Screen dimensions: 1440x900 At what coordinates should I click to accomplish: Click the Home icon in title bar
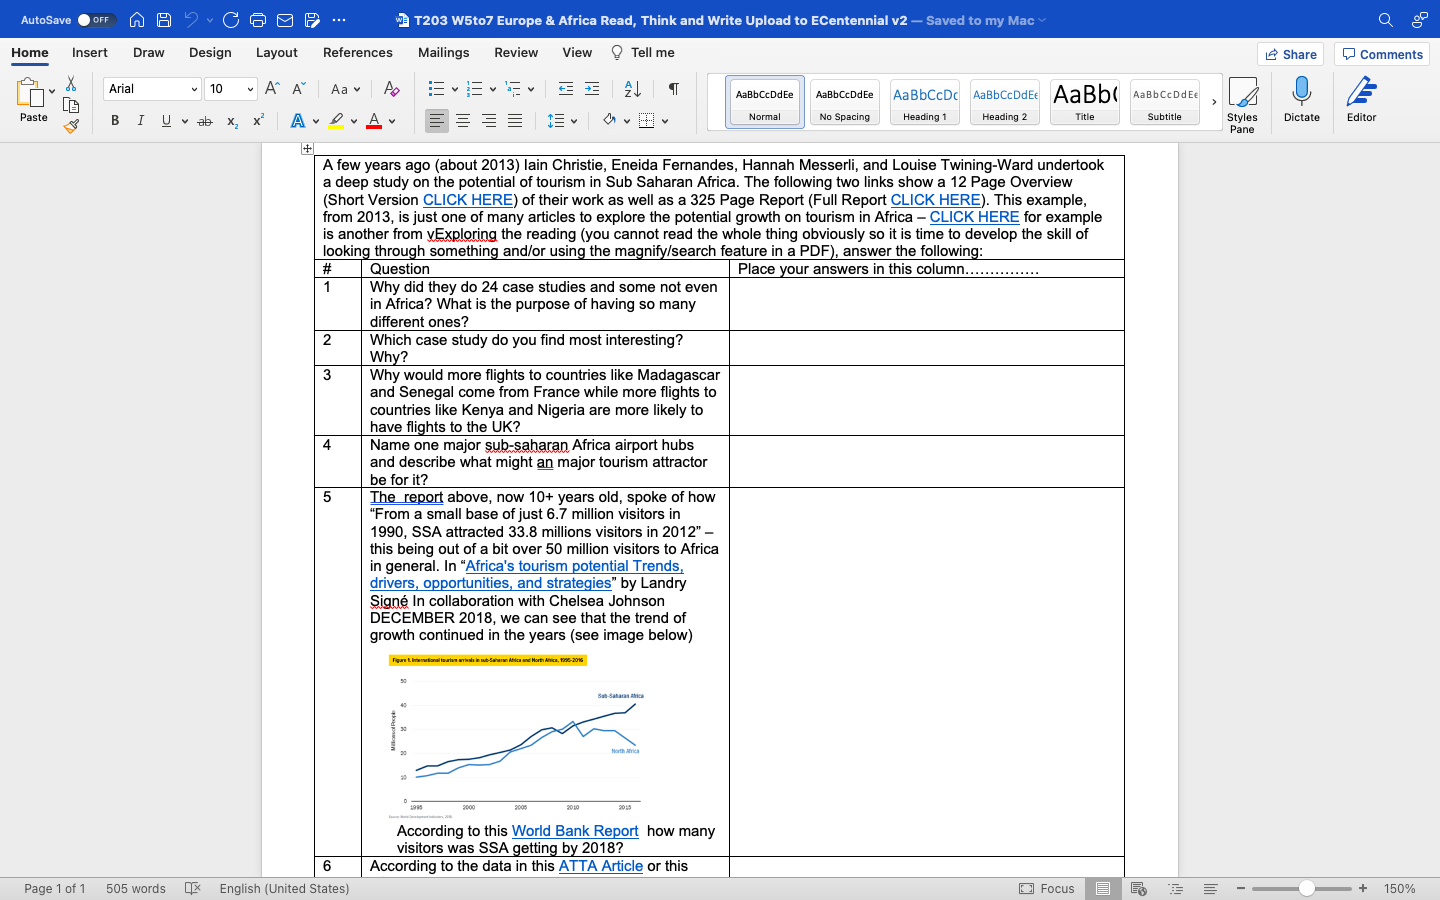(137, 20)
